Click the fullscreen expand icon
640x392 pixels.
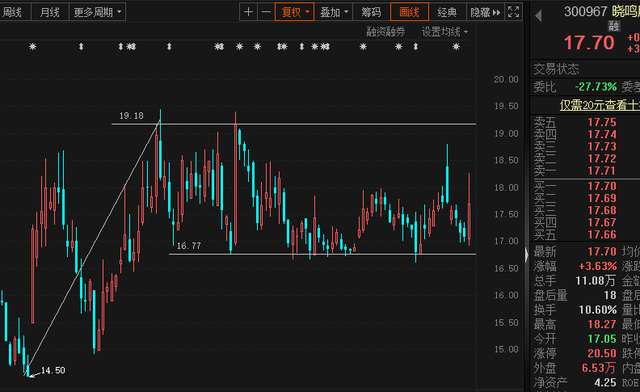click(513, 12)
